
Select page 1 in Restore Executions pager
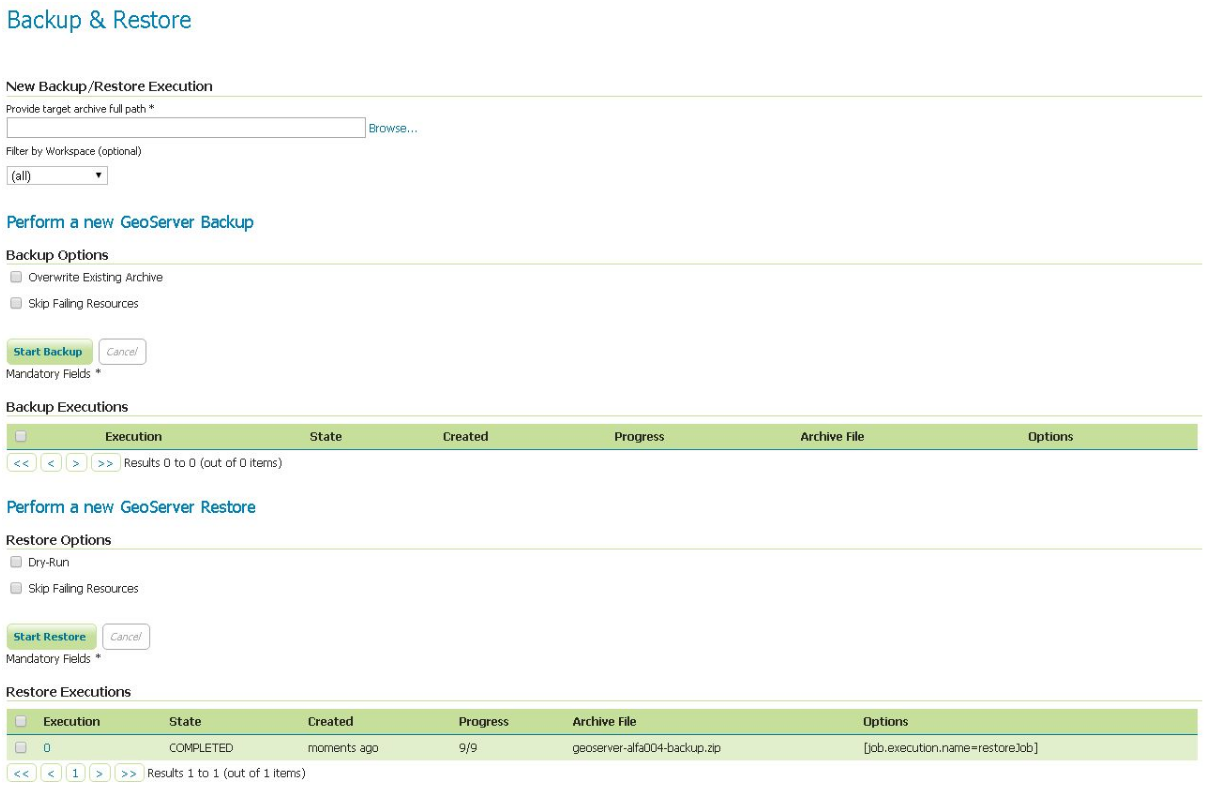click(x=76, y=773)
